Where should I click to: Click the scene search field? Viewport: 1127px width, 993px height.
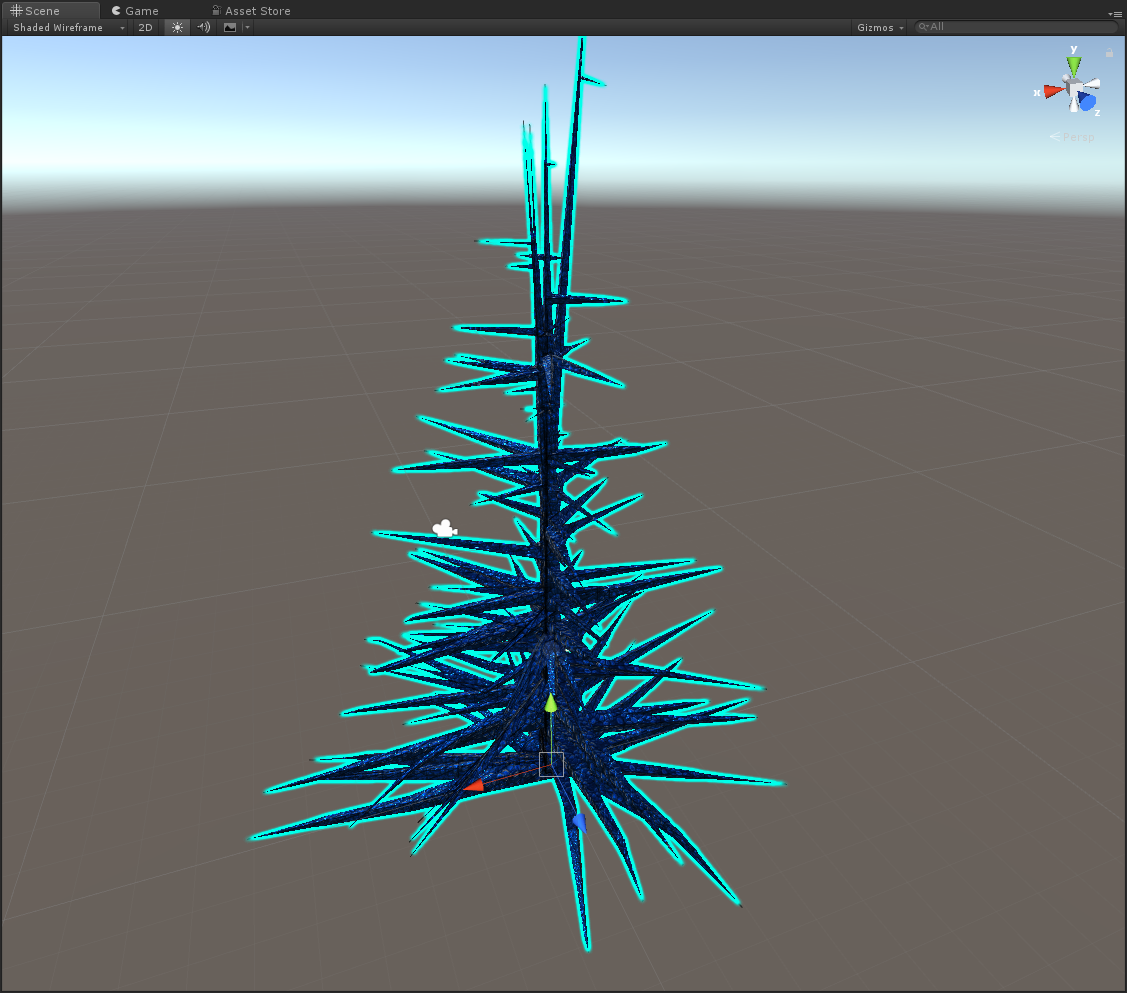tap(1015, 27)
